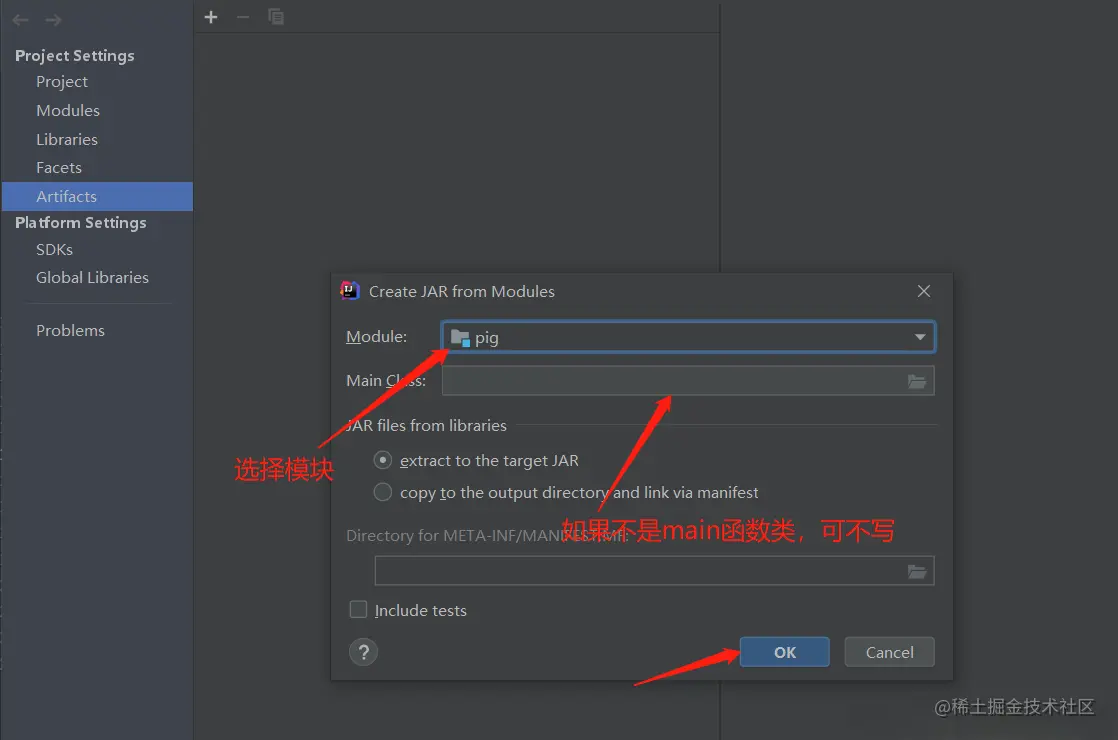The width and height of the screenshot is (1118, 740).
Task: Close the Create JAR from Modules dialog
Action: pyautogui.click(x=924, y=291)
